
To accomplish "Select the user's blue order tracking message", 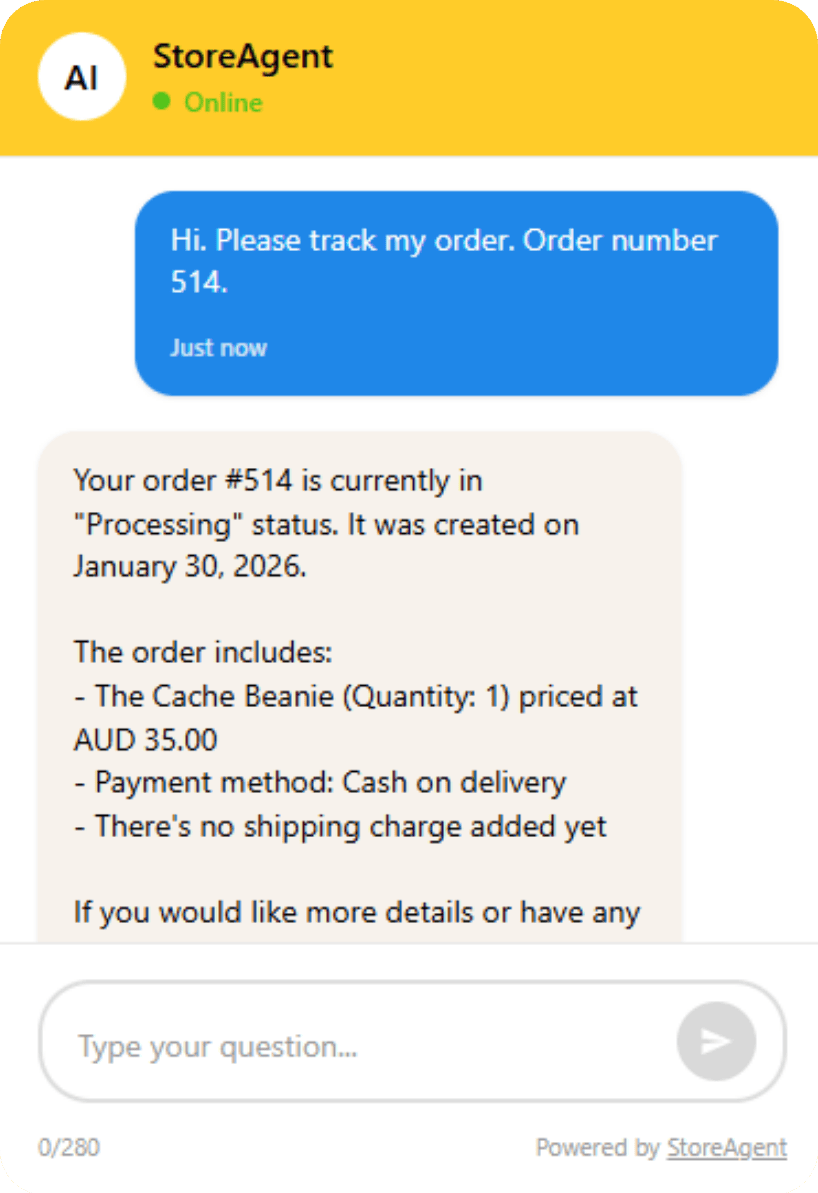I will [x=457, y=290].
